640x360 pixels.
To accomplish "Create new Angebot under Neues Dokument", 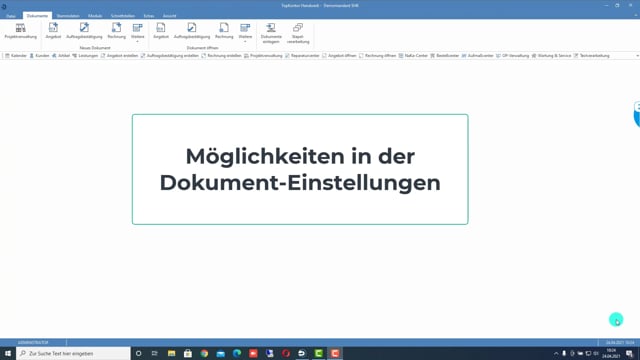I will [x=53, y=31].
